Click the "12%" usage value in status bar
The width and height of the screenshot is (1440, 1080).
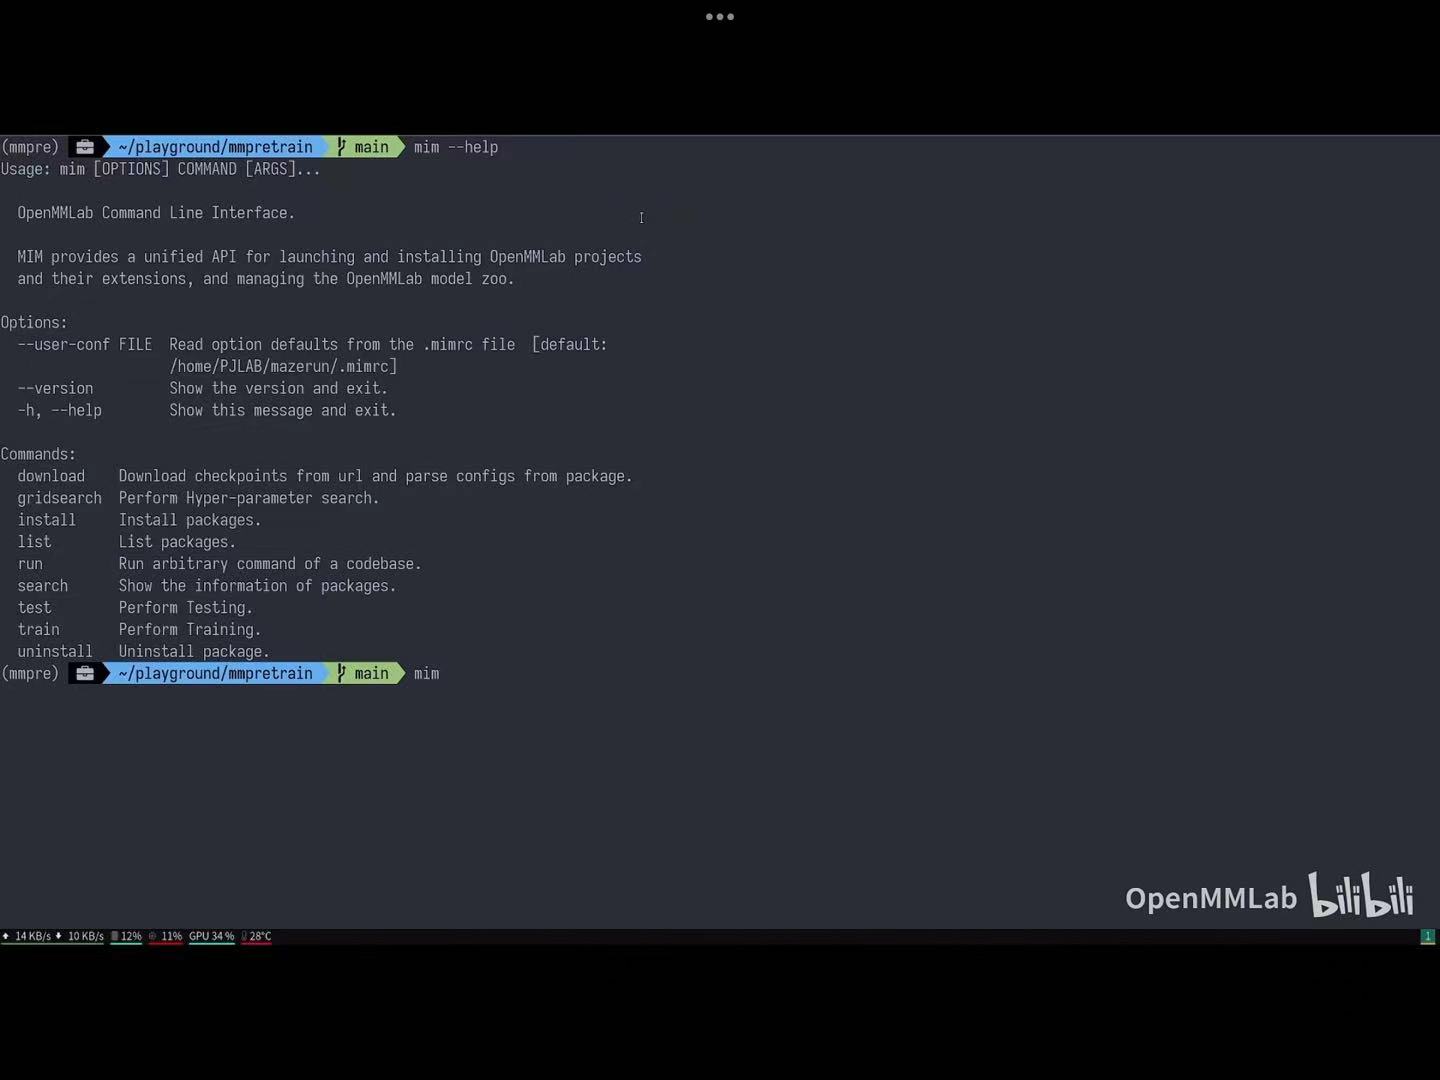132,937
